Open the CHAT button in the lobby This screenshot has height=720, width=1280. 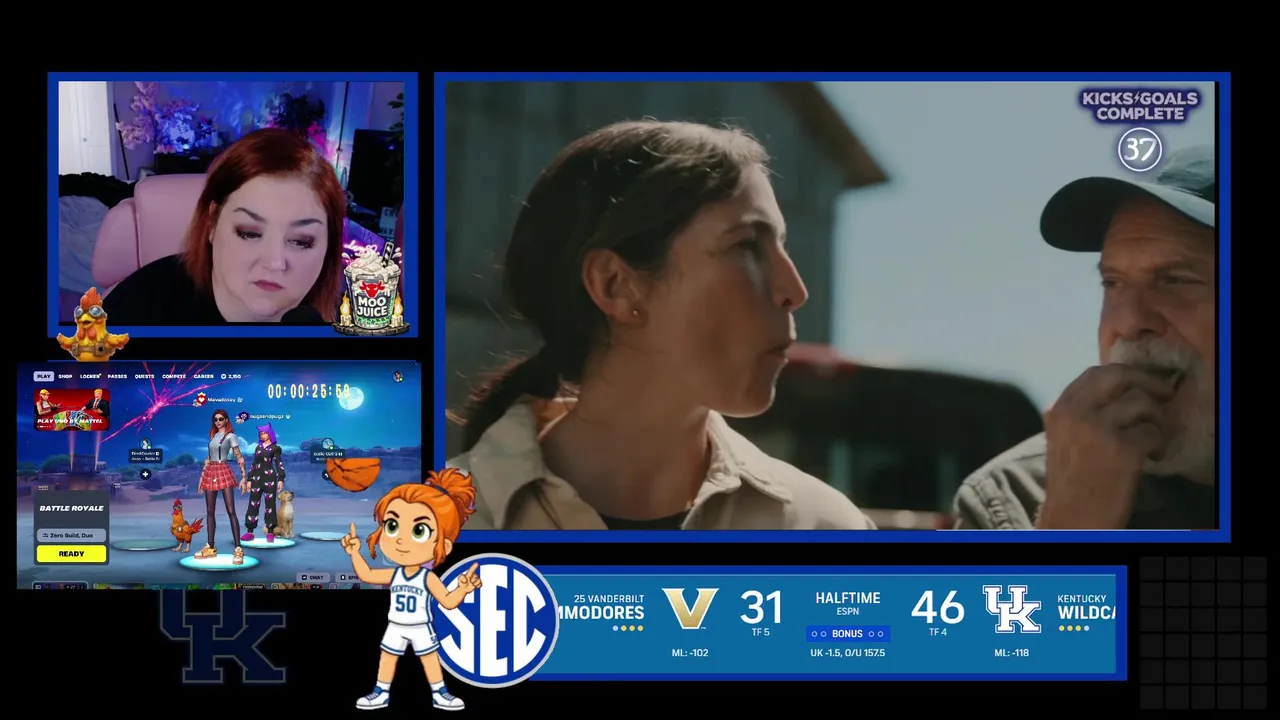click(x=313, y=578)
